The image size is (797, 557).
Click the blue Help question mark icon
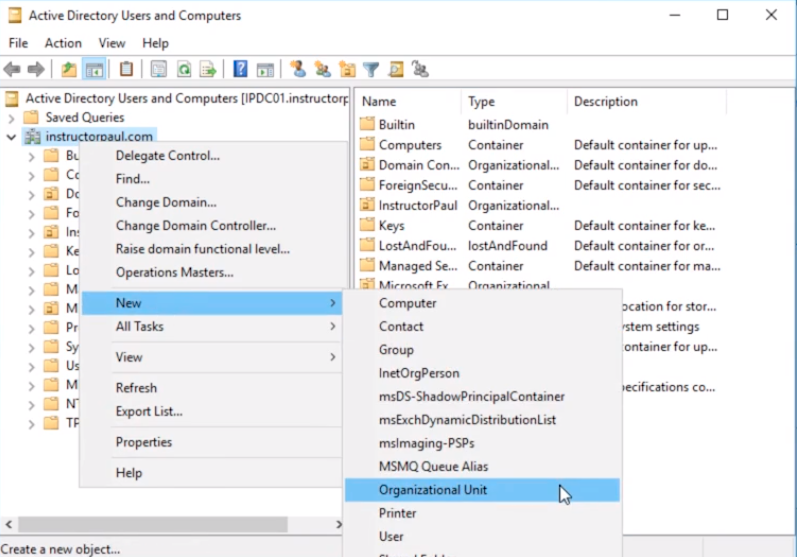pos(240,69)
